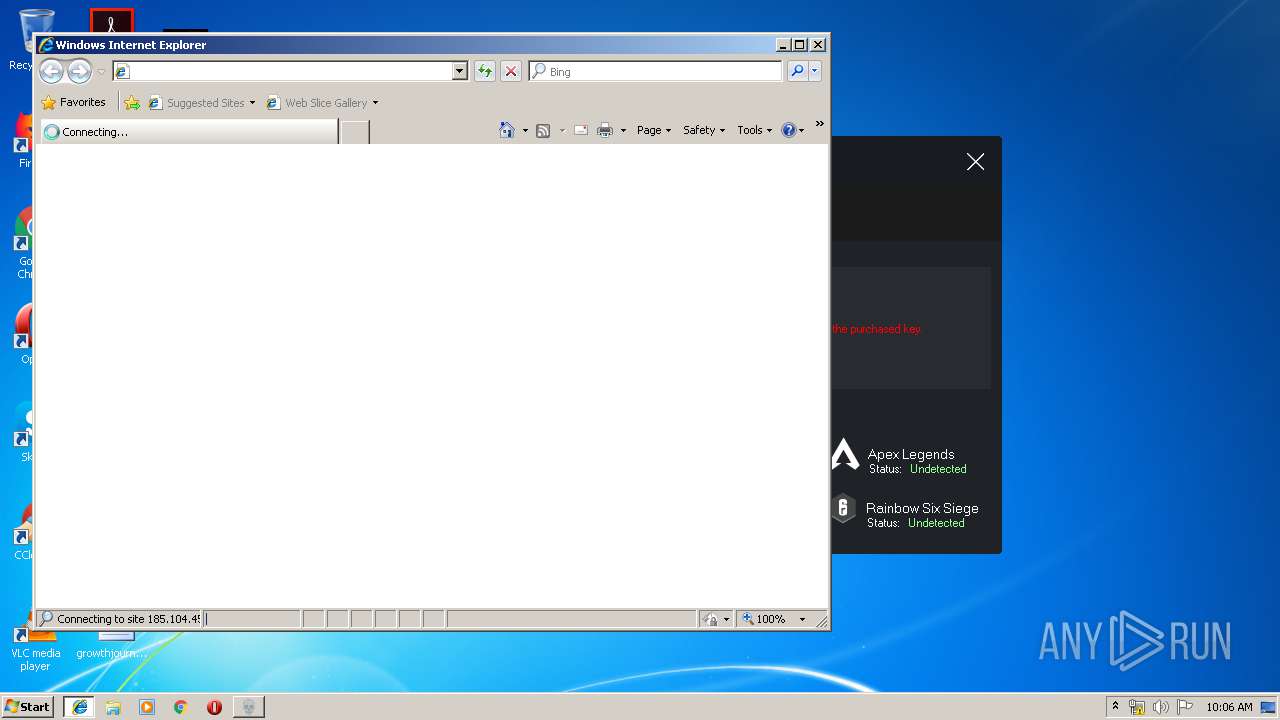Image resolution: width=1280 pixels, height=720 pixels.
Task: Close the dark loader window with X
Action: click(x=976, y=162)
